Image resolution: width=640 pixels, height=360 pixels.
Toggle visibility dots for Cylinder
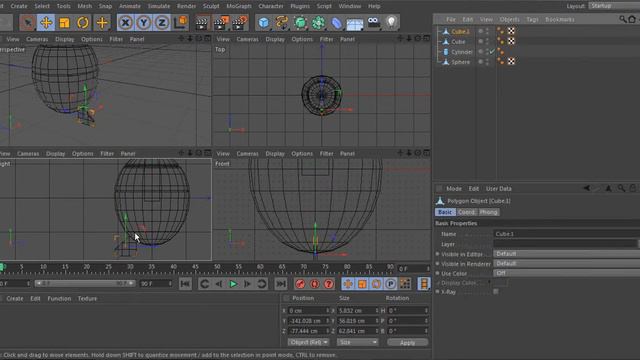(487, 52)
